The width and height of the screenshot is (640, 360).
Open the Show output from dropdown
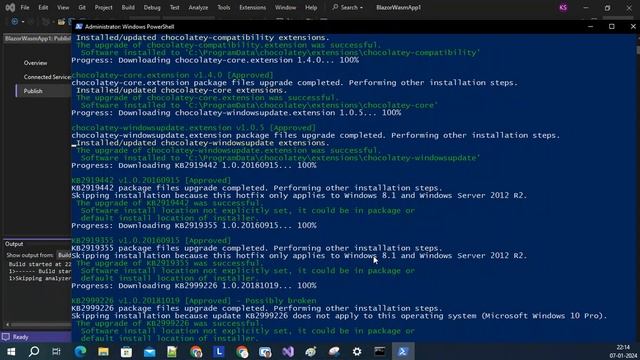click(x=64, y=255)
